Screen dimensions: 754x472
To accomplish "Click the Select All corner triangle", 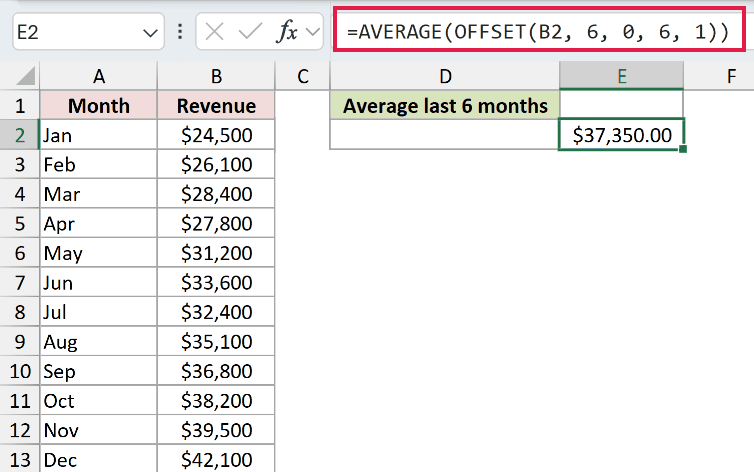I will pos(25,76).
